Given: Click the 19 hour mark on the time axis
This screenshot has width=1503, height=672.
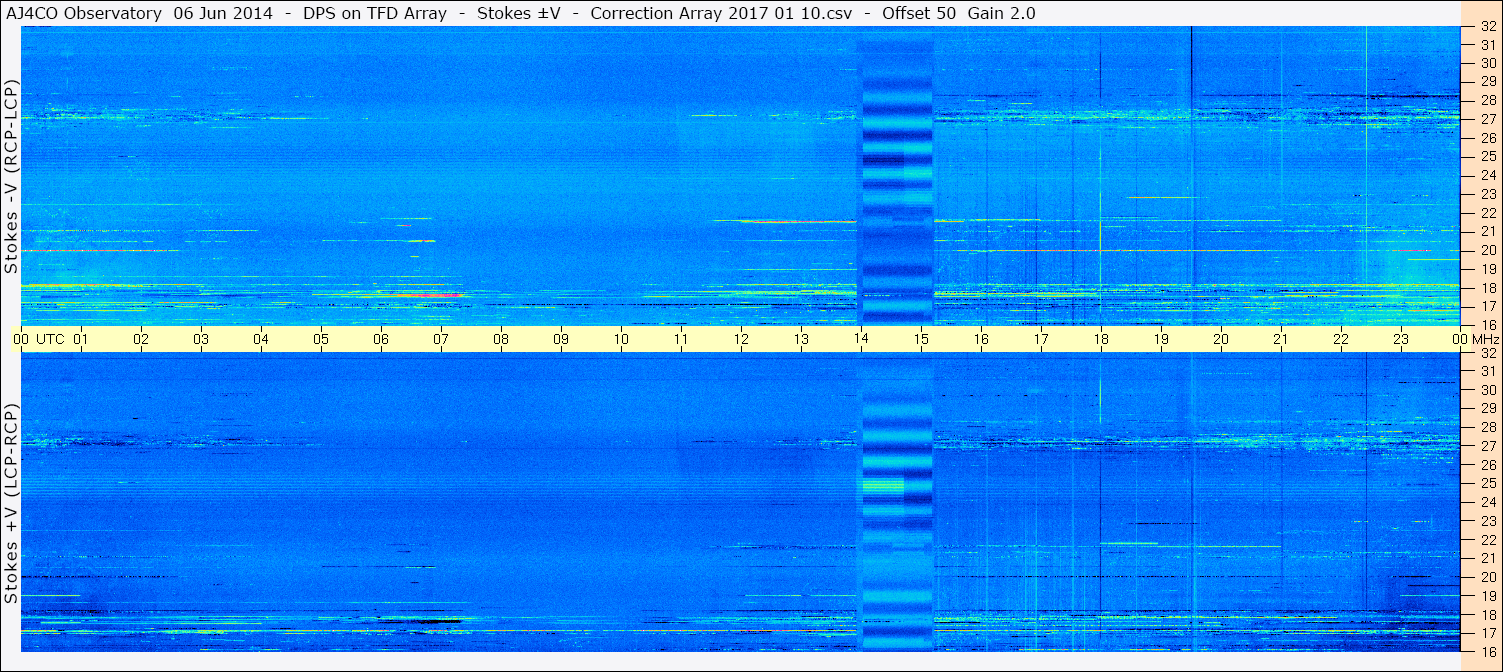Looking at the screenshot, I should [1161, 339].
